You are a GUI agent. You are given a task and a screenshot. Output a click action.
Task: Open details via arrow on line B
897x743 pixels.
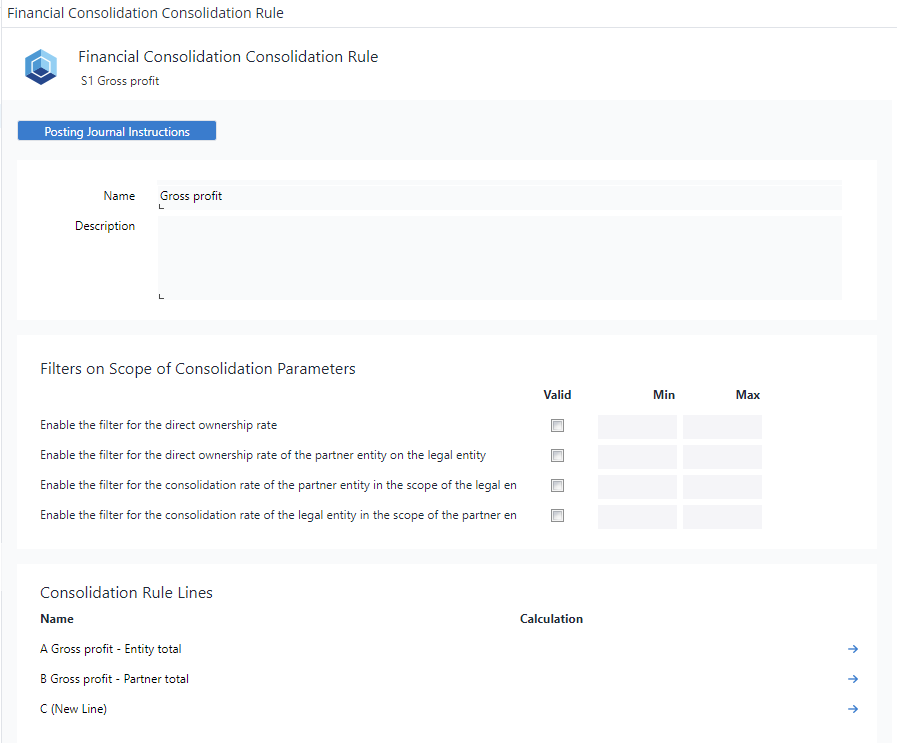[x=853, y=679]
